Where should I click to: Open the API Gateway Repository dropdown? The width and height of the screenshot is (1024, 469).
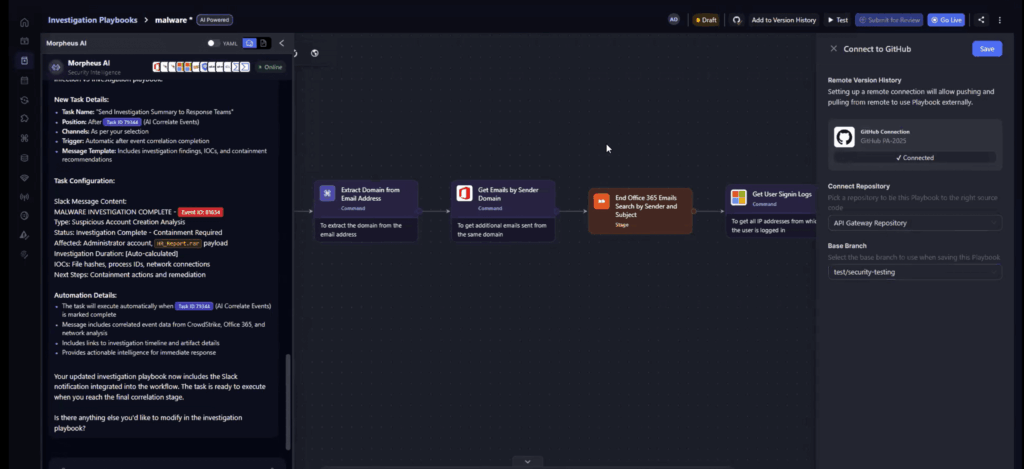(x=914, y=223)
